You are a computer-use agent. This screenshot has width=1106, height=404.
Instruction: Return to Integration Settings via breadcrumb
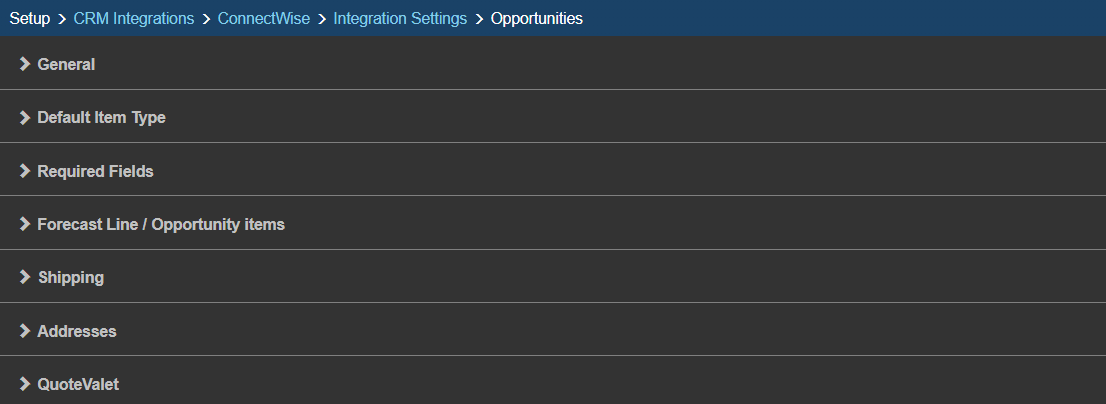(400, 19)
